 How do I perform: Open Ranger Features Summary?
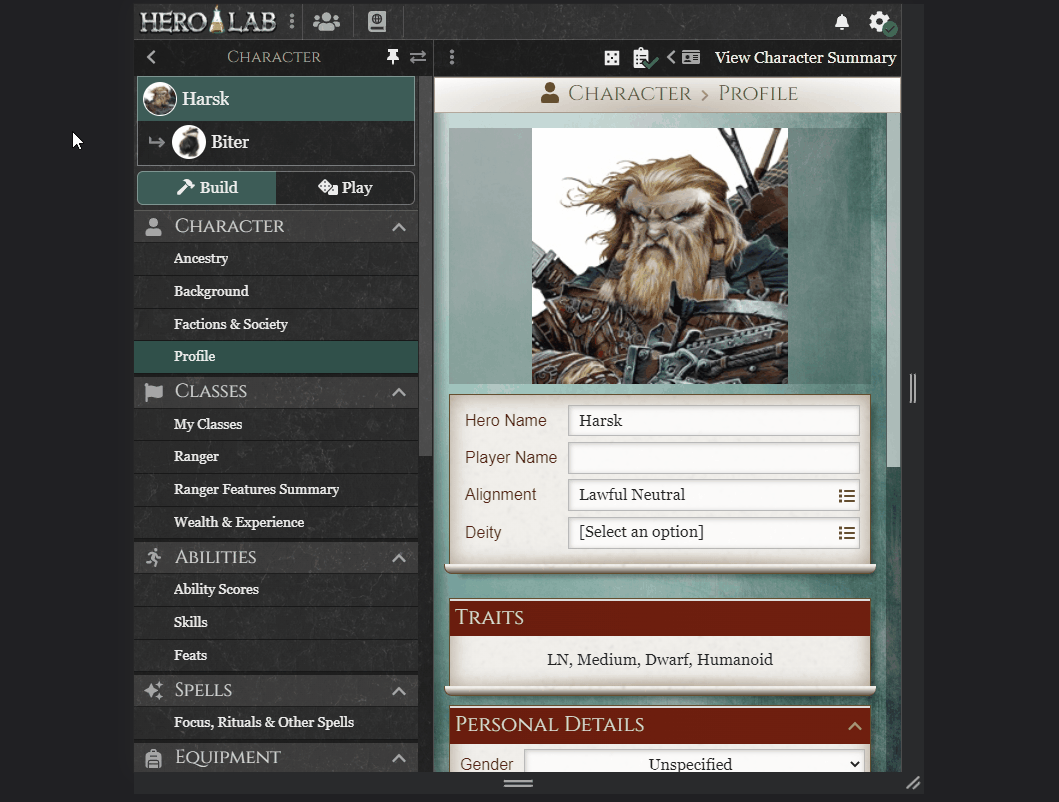pyautogui.click(x=276, y=490)
